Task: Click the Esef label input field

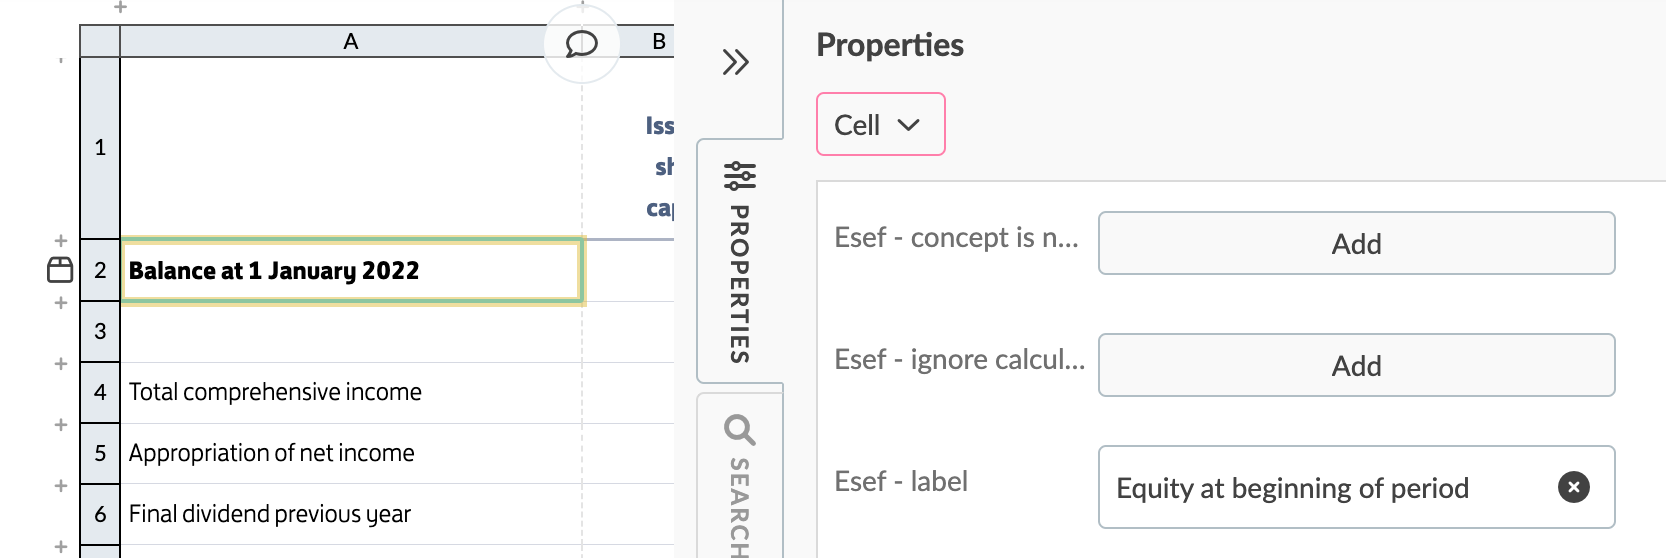Action: coord(1320,487)
